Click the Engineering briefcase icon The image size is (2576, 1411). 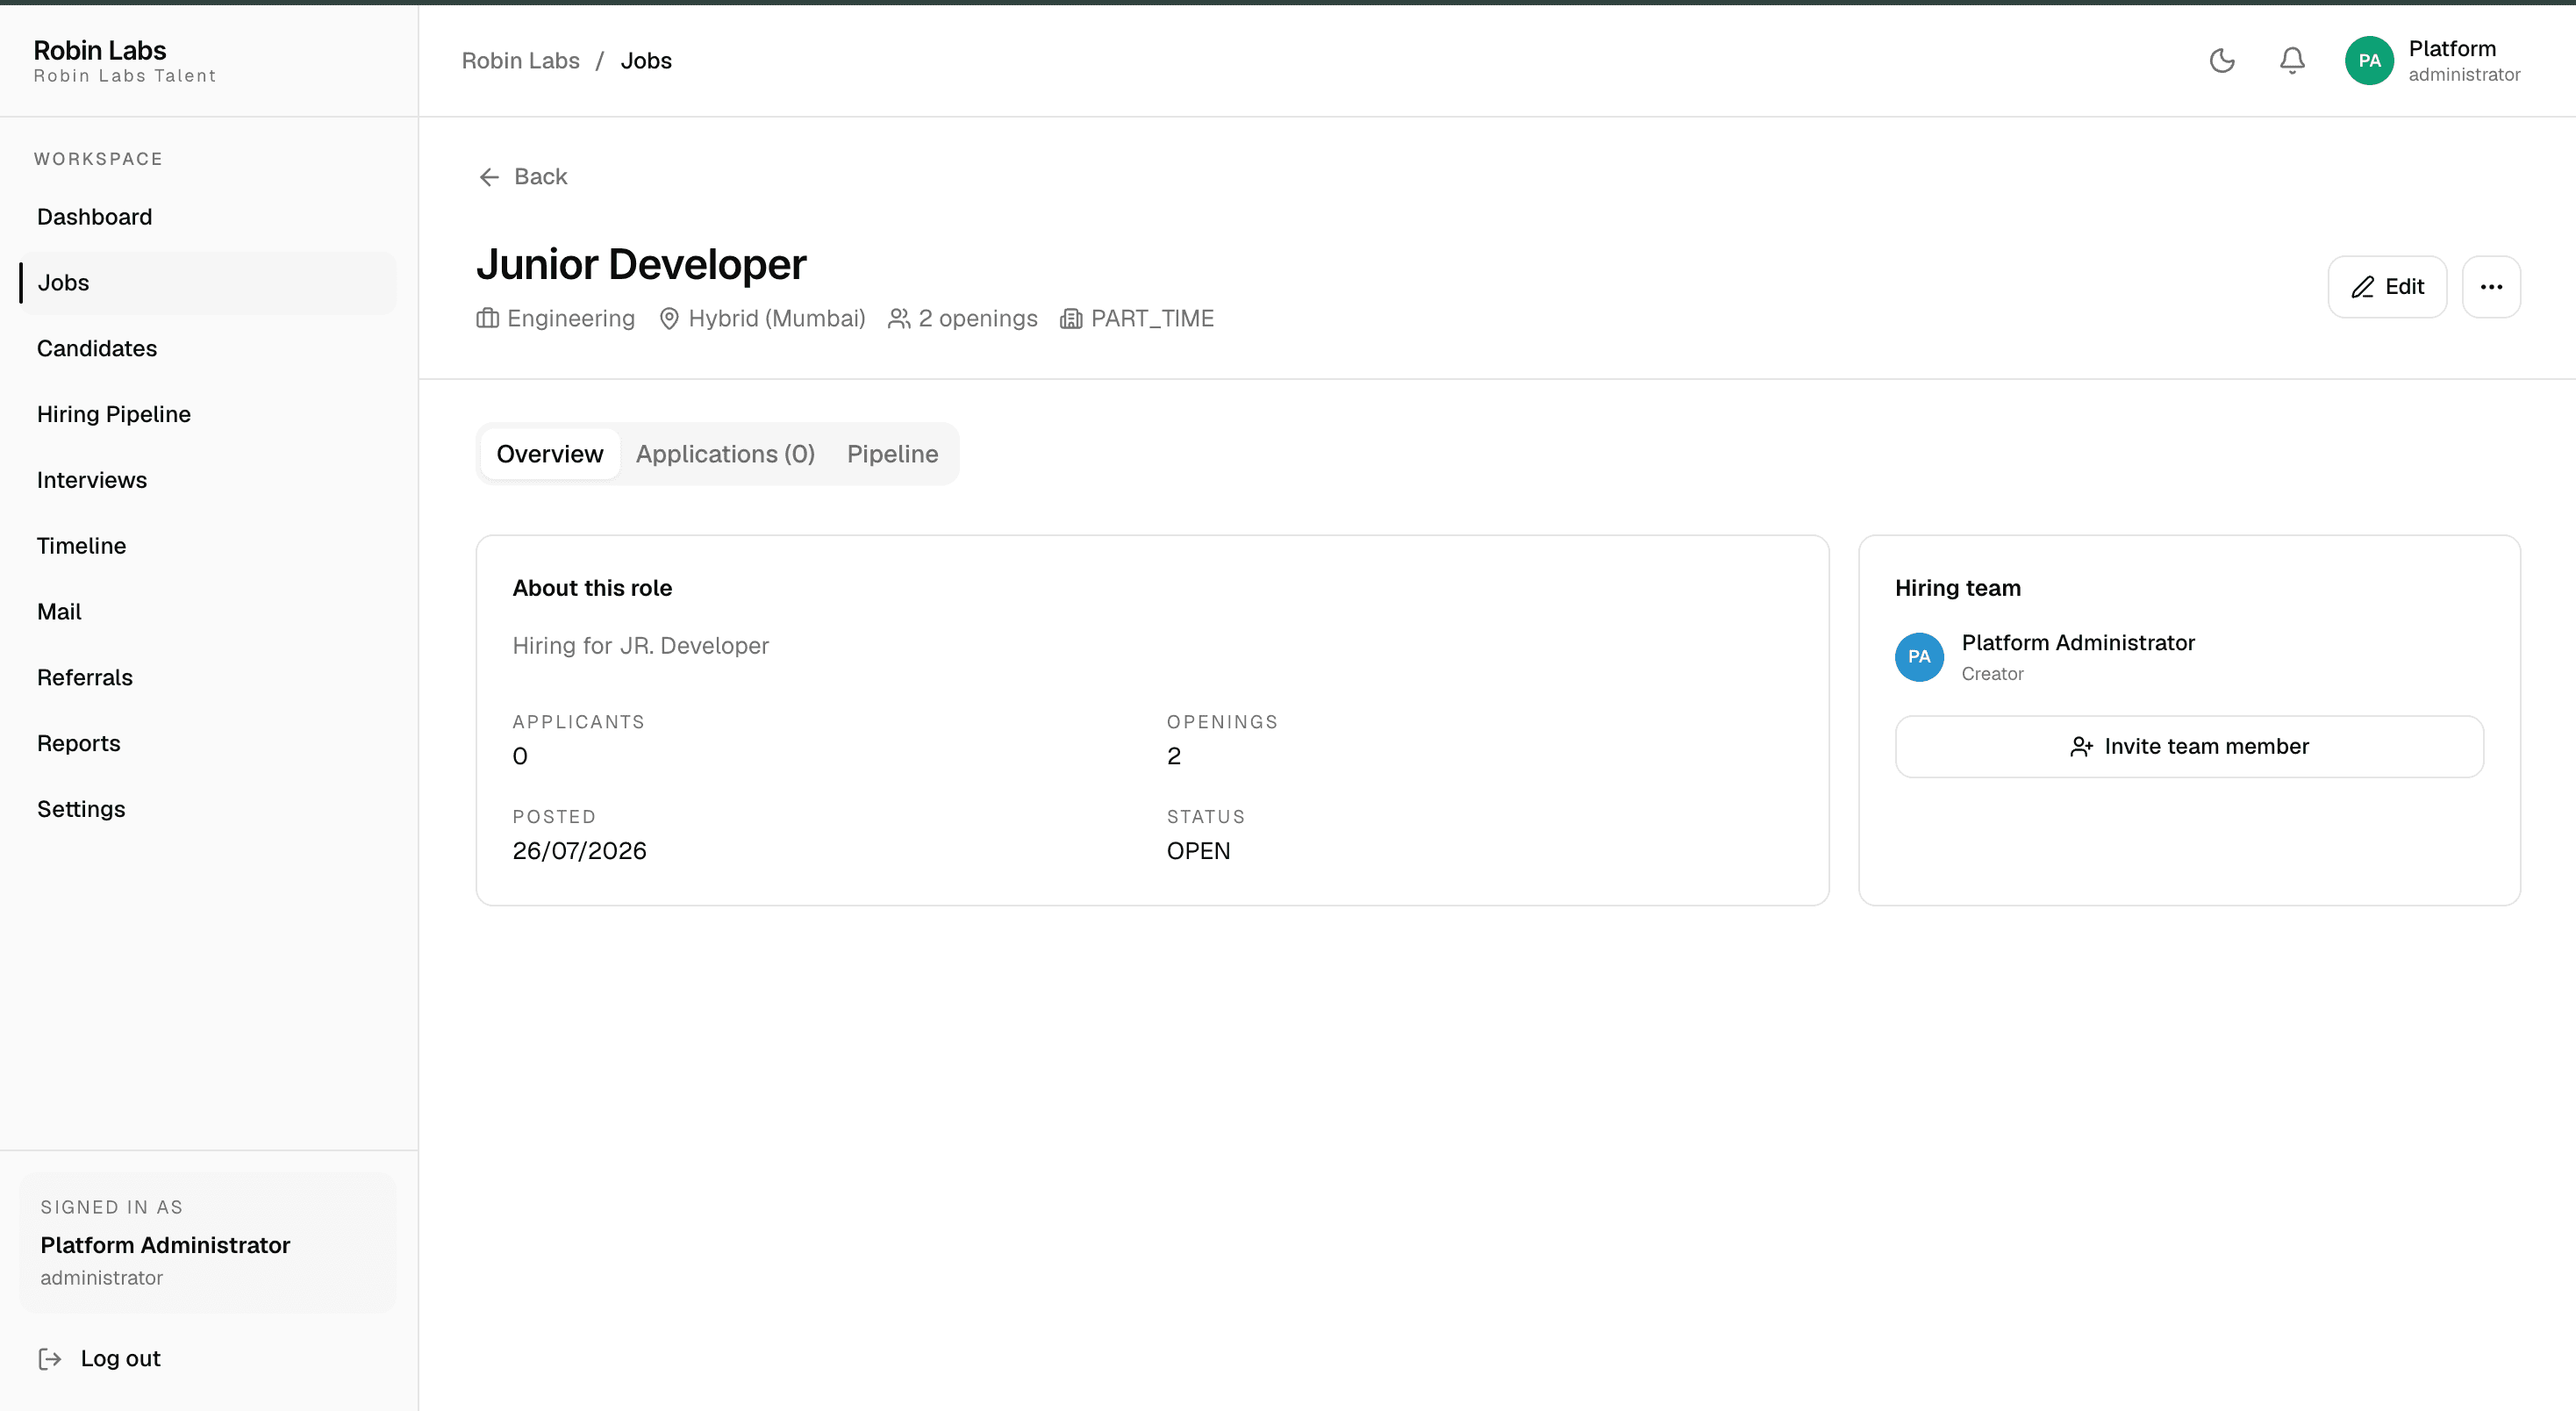pyautogui.click(x=487, y=318)
